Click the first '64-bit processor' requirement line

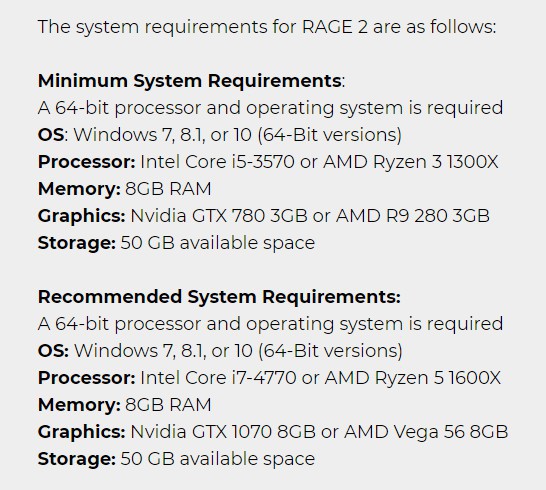pyautogui.click(x=270, y=108)
